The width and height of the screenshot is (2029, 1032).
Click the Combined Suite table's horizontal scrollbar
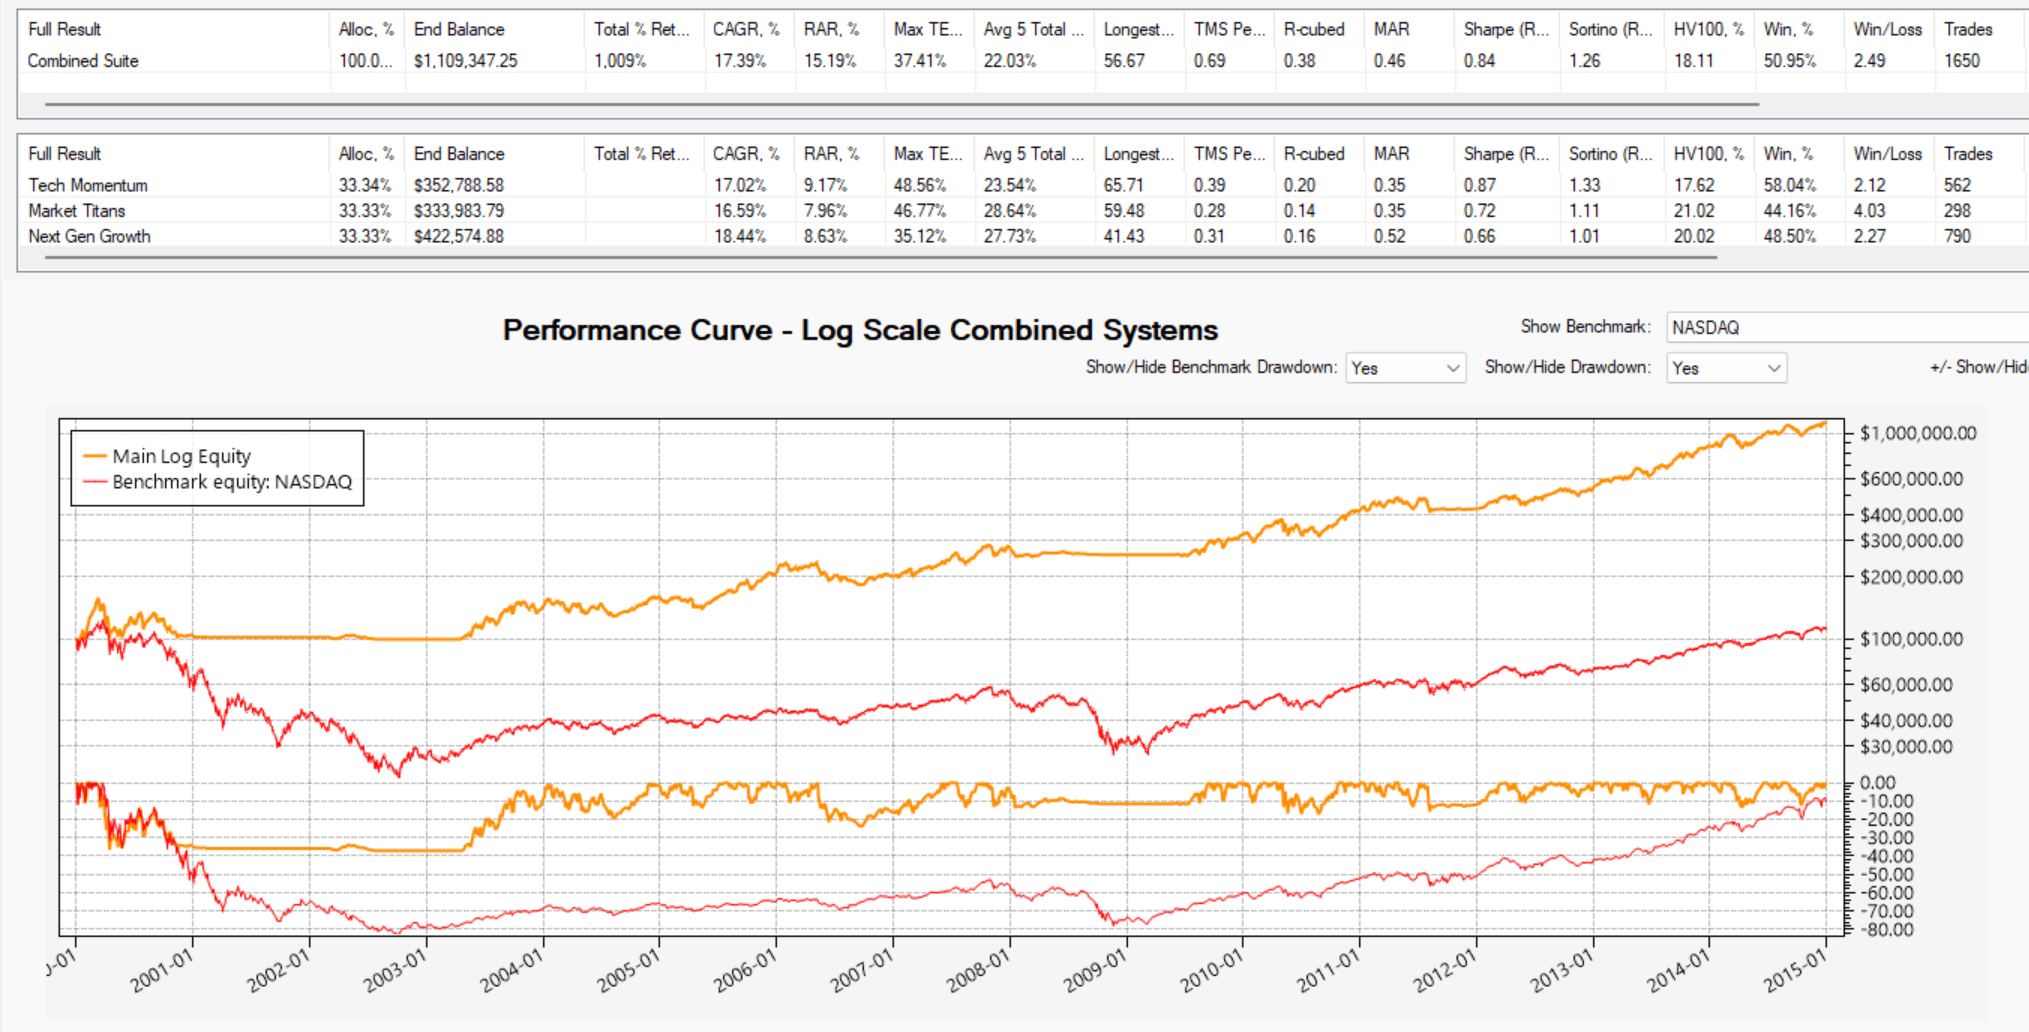point(900,103)
